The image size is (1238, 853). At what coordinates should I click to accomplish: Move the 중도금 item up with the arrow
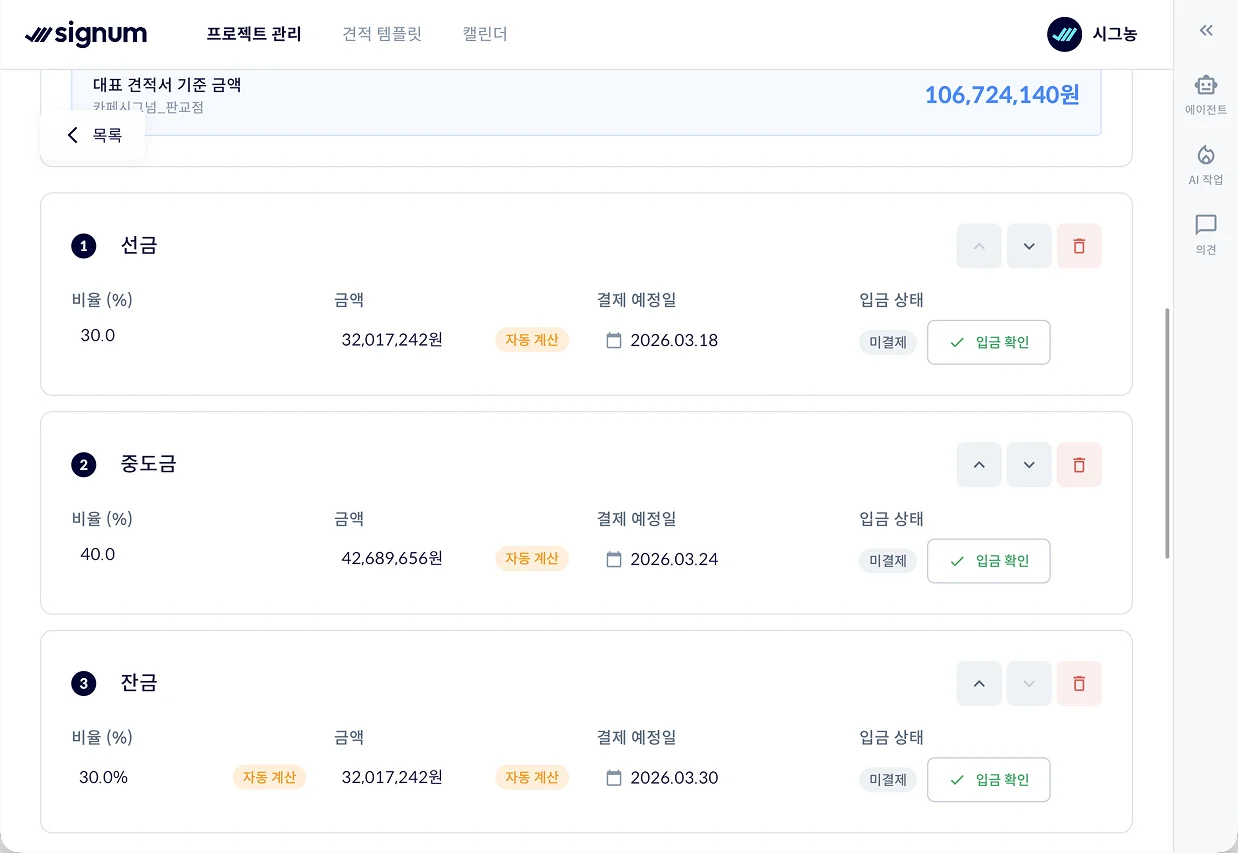pos(978,464)
